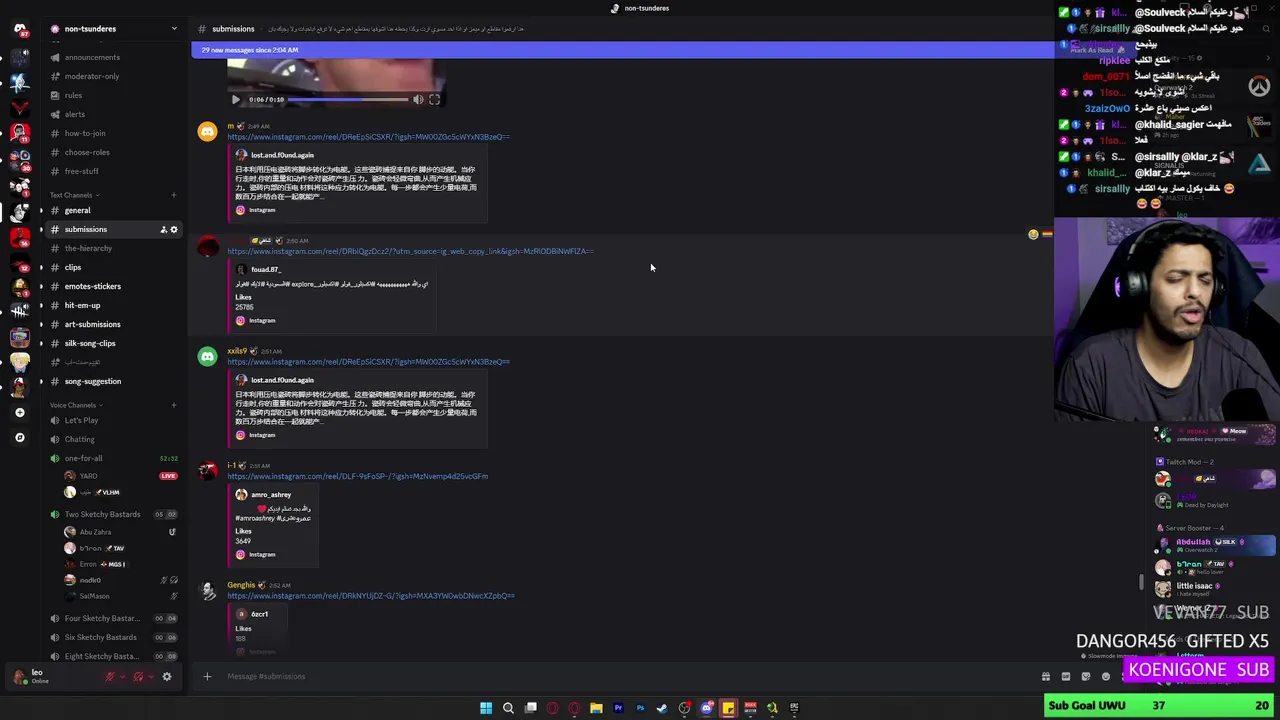
Task: Toggle video fullscreen icon
Action: coord(434,100)
